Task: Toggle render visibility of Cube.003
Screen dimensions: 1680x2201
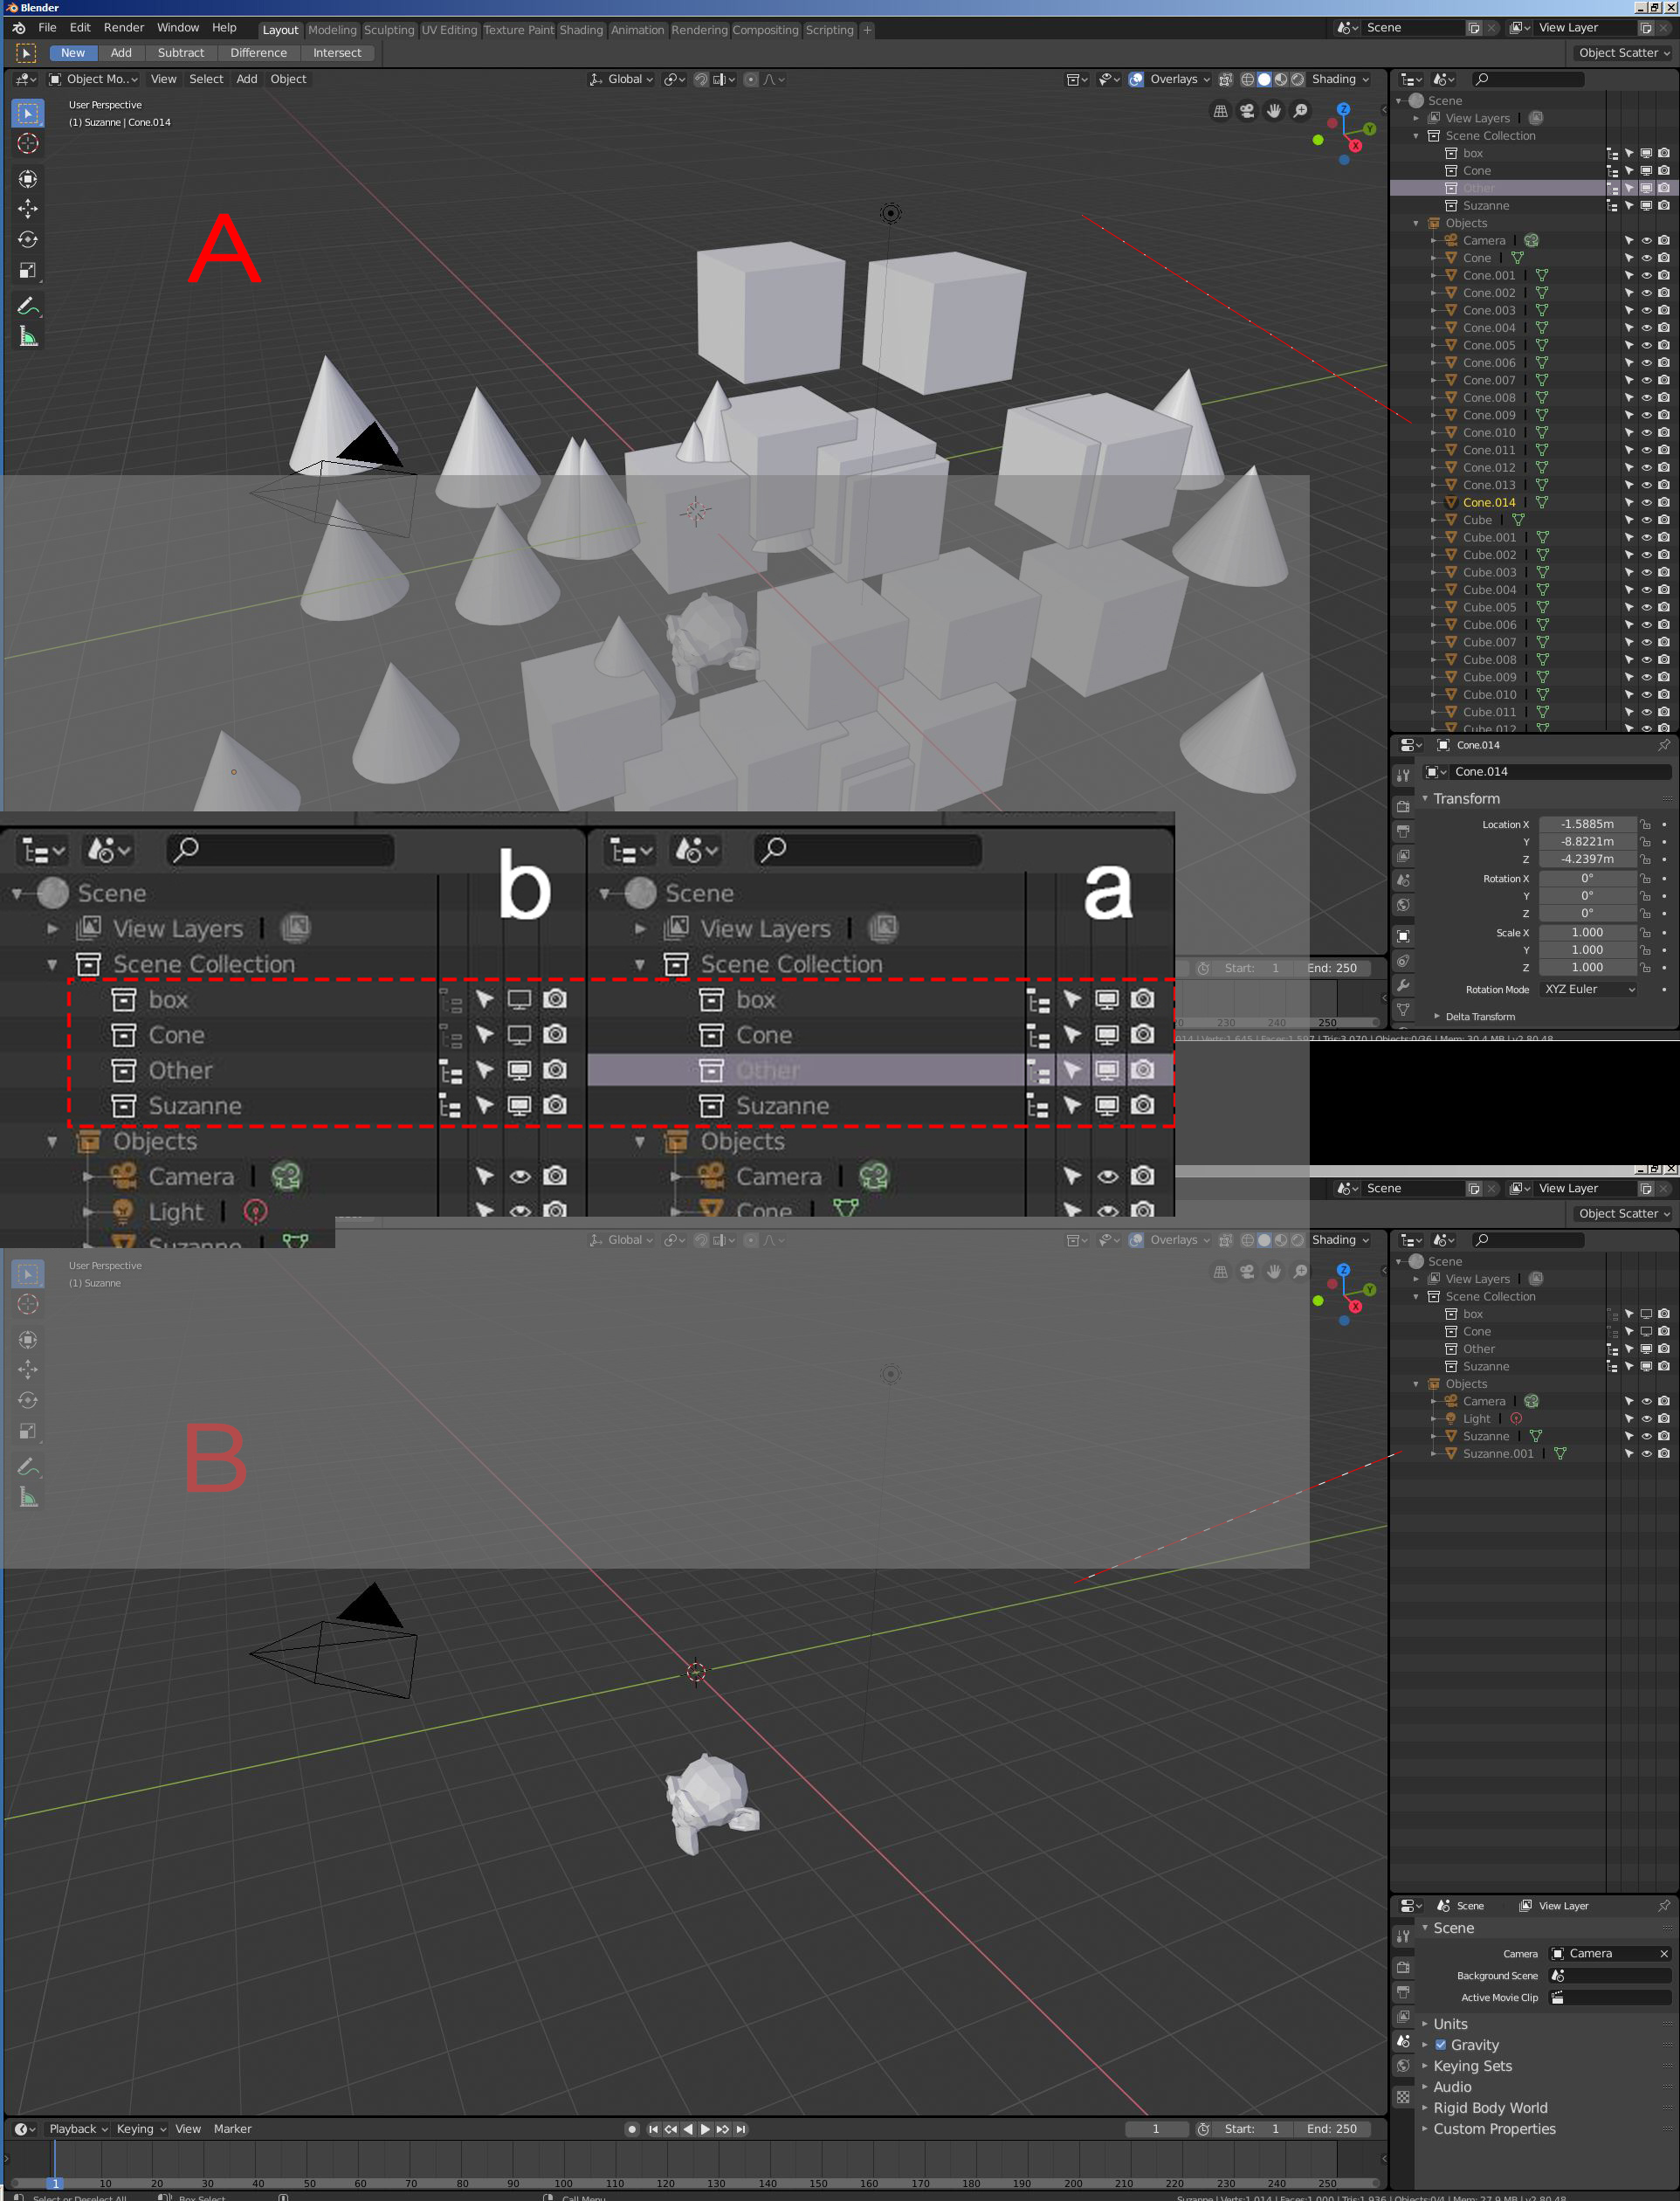Action: pos(1663,573)
